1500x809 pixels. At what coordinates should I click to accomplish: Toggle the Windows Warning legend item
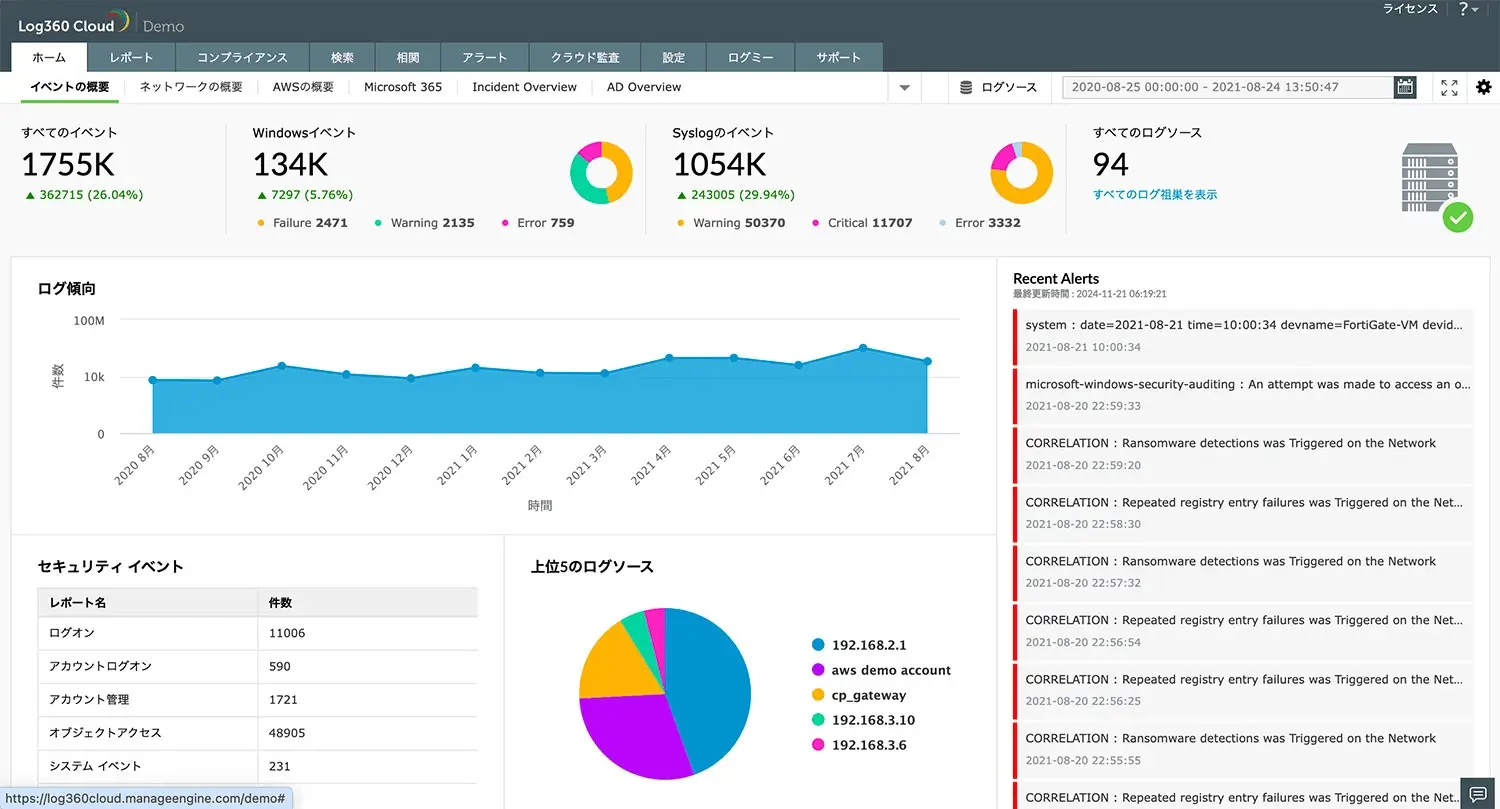click(x=425, y=223)
